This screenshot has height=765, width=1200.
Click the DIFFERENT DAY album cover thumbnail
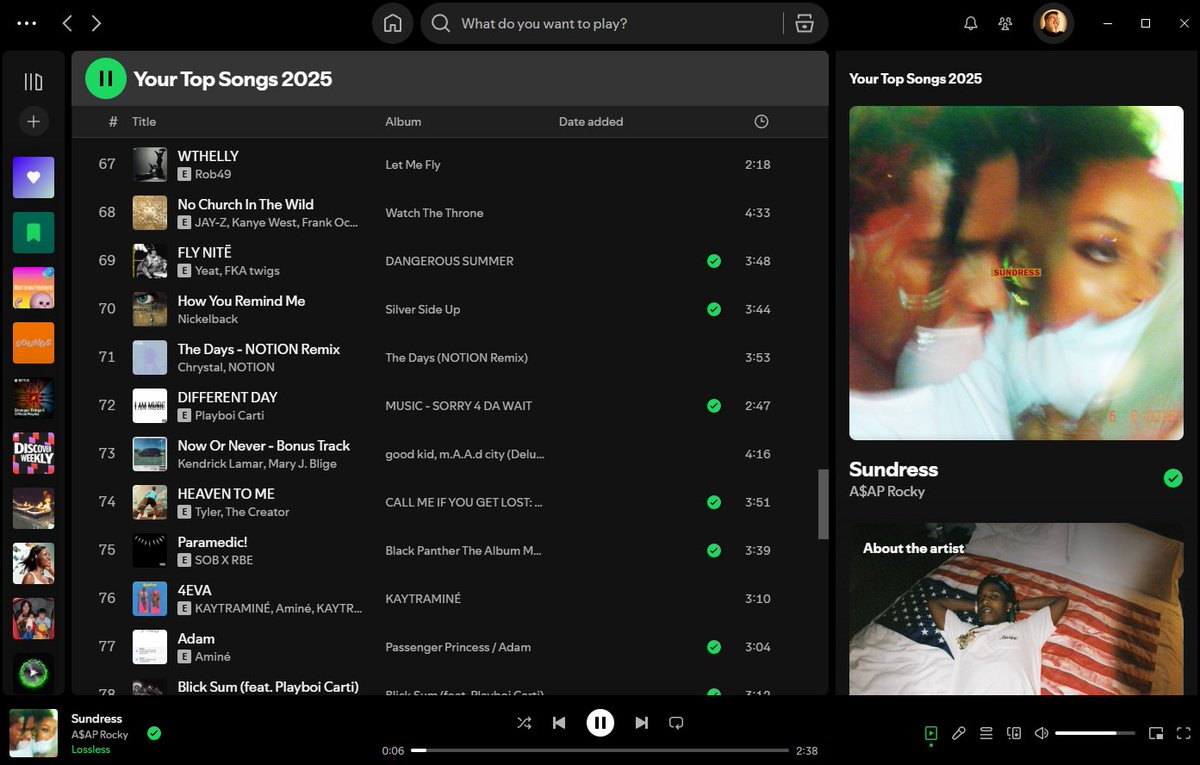tap(150, 406)
